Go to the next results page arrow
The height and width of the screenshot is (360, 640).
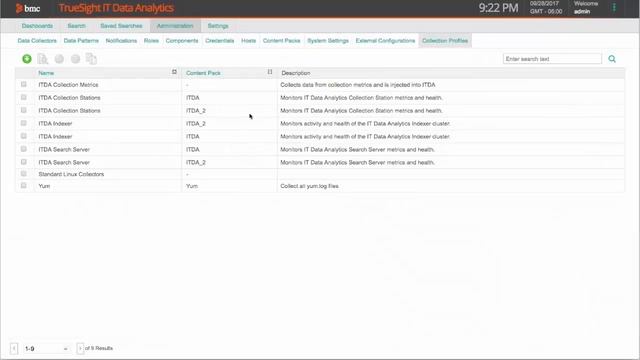point(80,348)
